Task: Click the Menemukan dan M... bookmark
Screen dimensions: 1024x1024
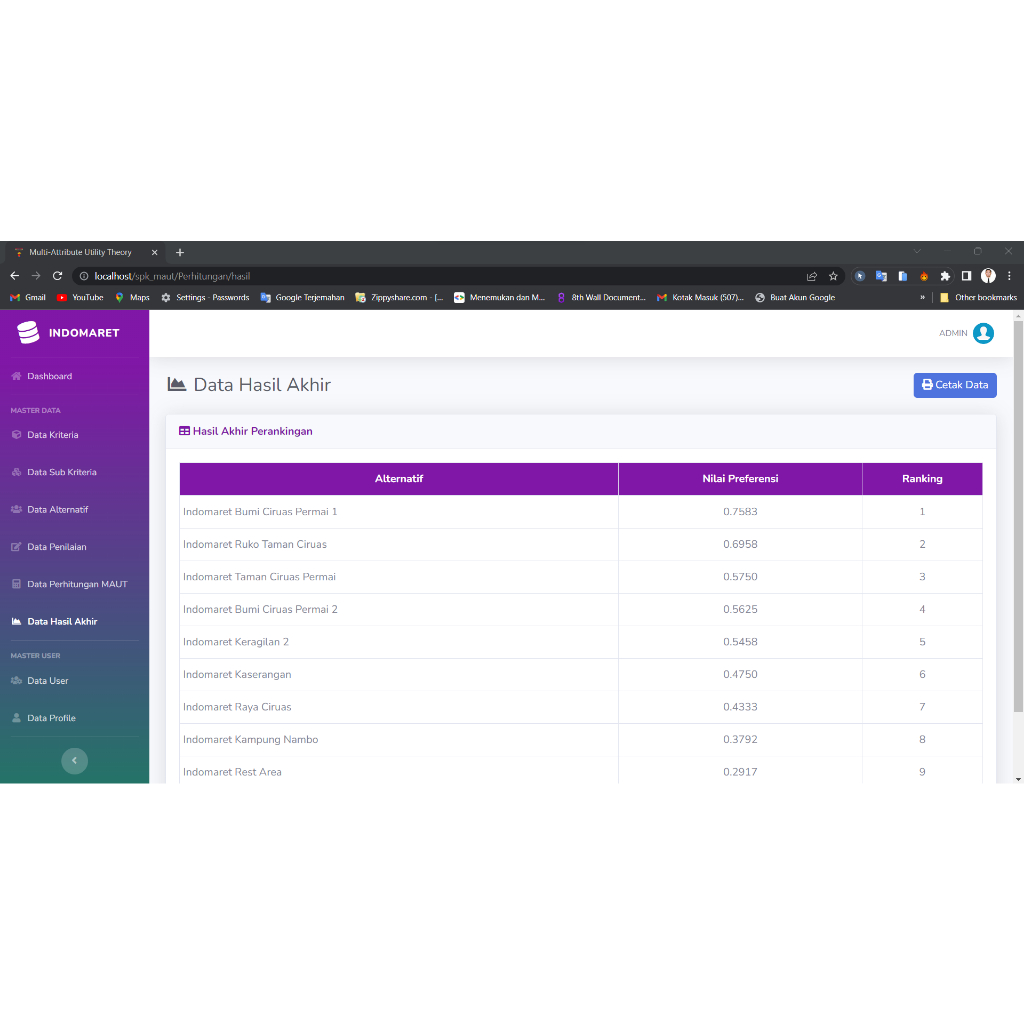Action: tap(500, 298)
